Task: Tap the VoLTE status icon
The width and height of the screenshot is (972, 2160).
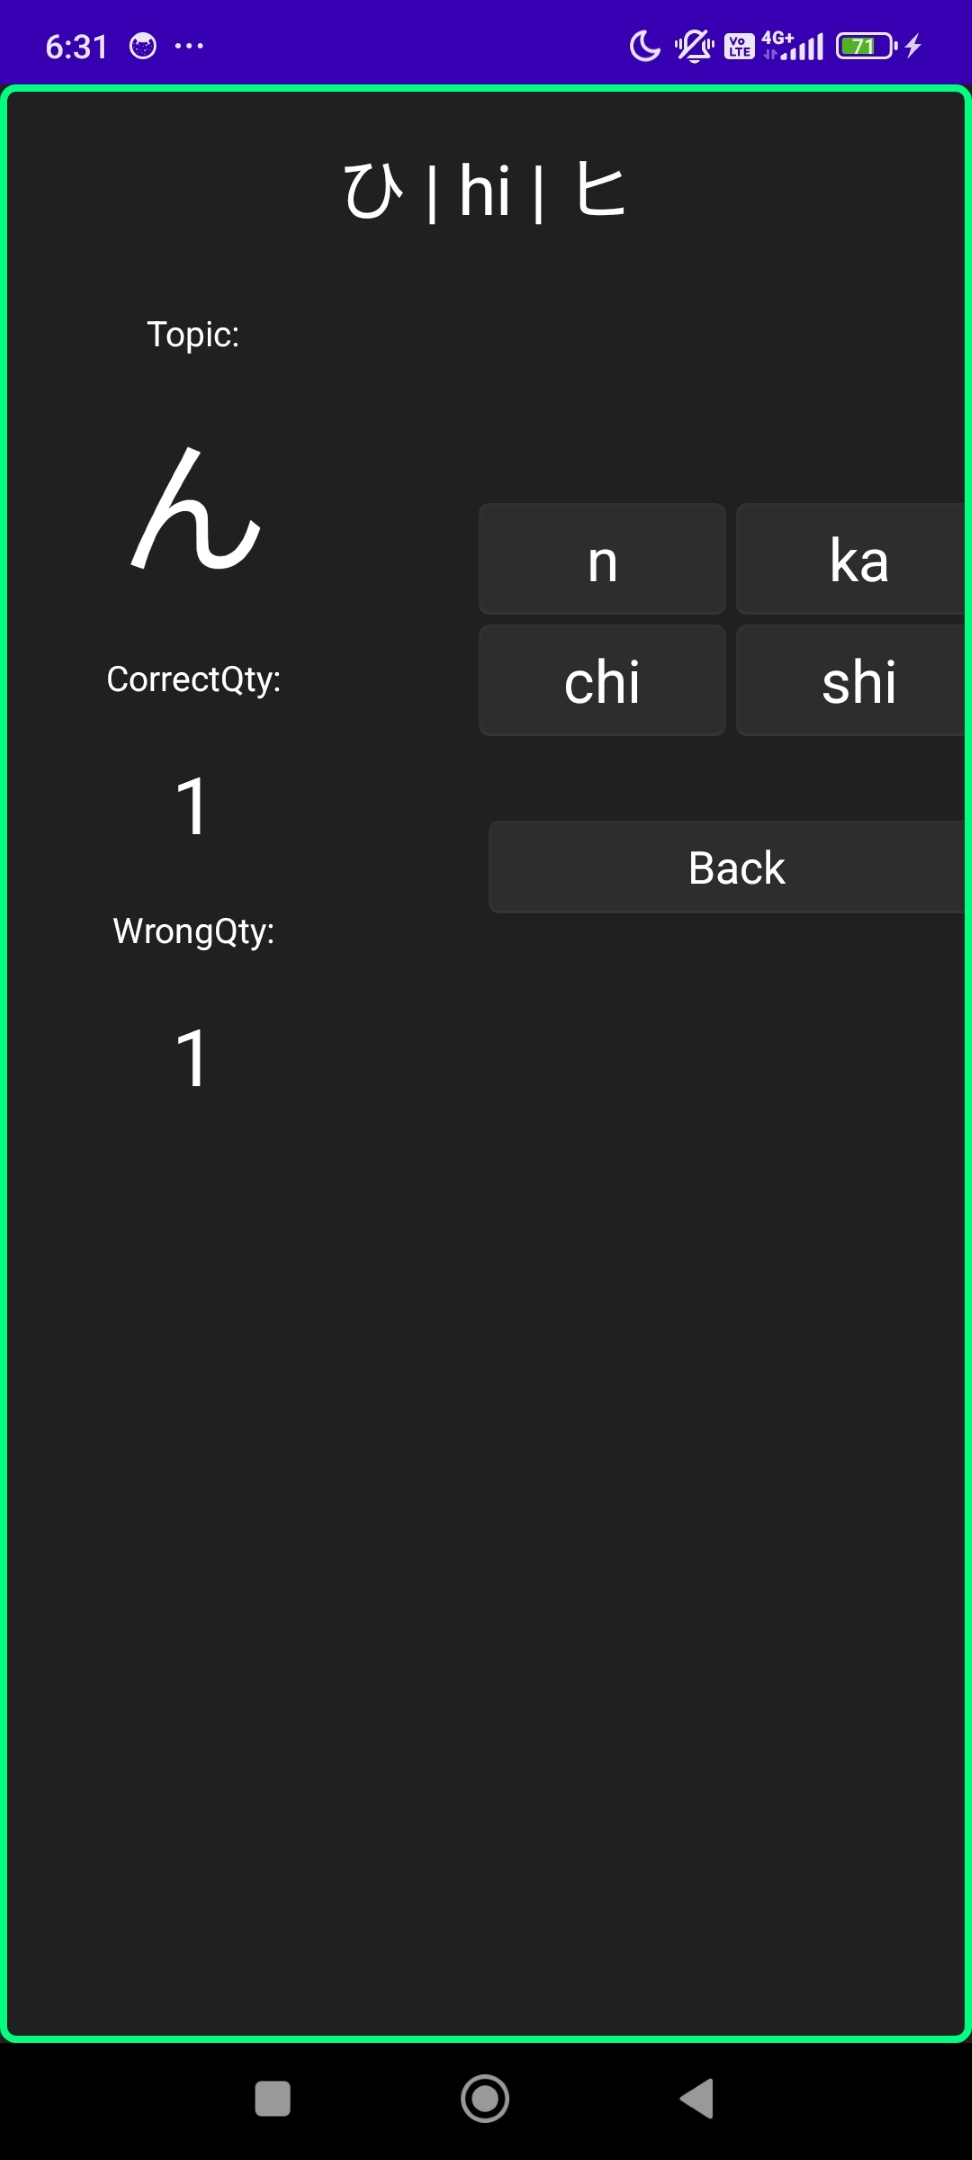Action: pos(739,46)
